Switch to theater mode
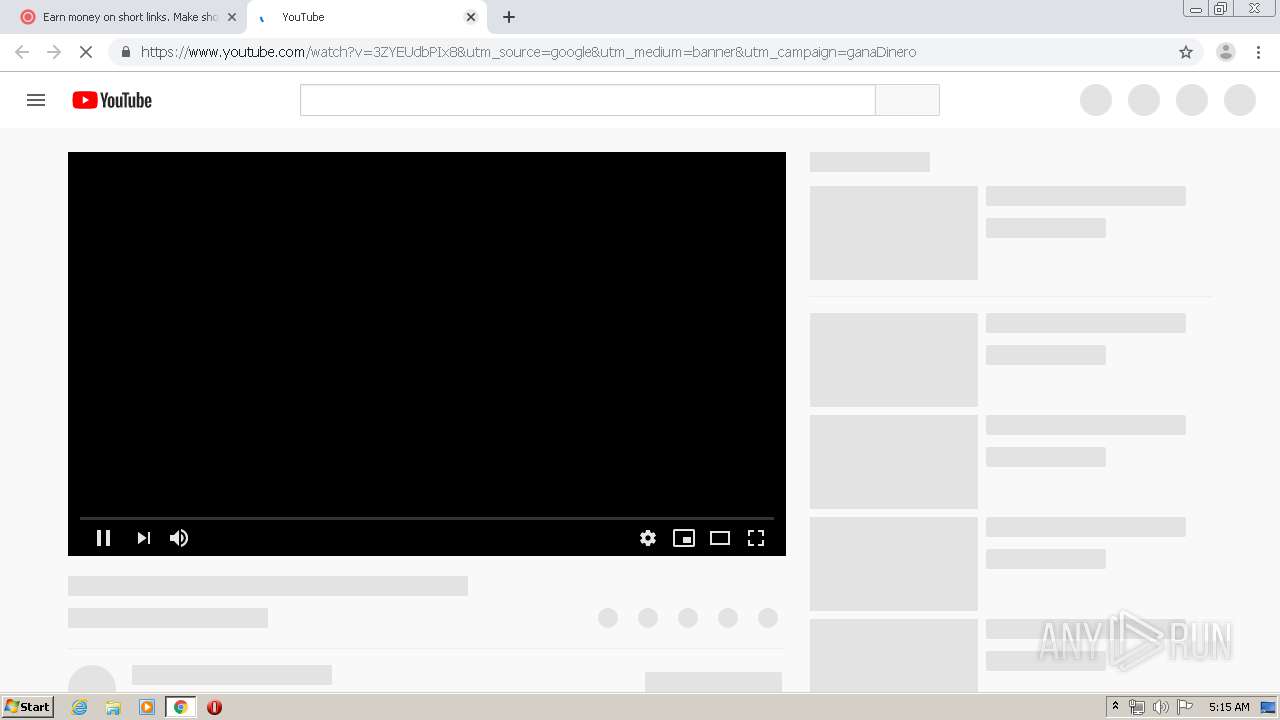1280x720 pixels. (720, 538)
